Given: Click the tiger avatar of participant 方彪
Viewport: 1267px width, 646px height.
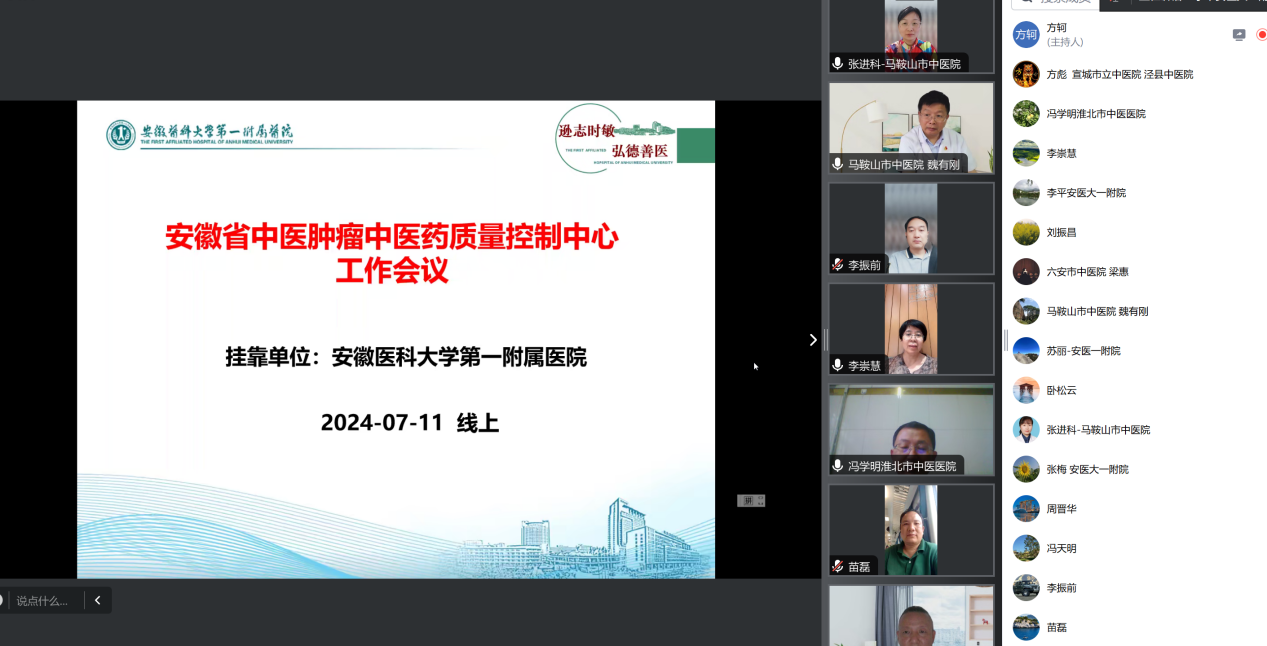Looking at the screenshot, I should pos(1026,74).
